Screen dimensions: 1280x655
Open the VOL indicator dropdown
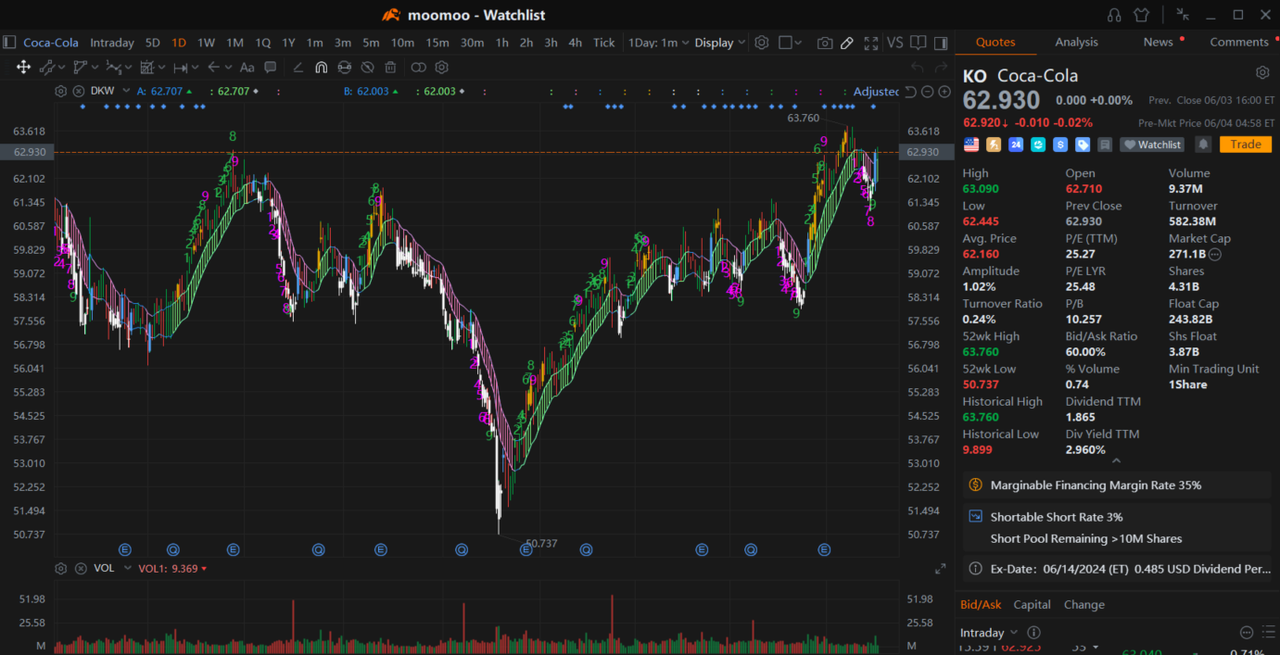(x=126, y=568)
